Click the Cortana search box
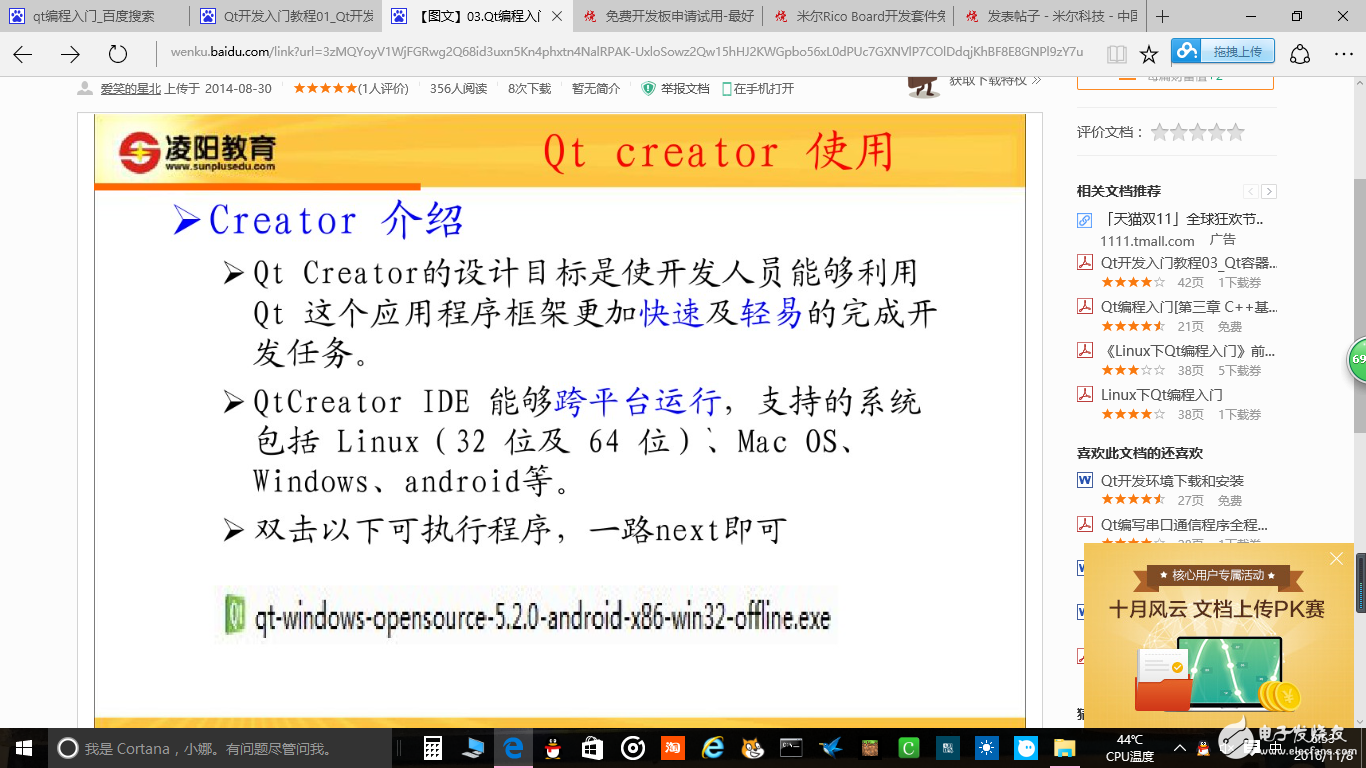1366x768 pixels. pyautogui.click(x=220, y=748)
